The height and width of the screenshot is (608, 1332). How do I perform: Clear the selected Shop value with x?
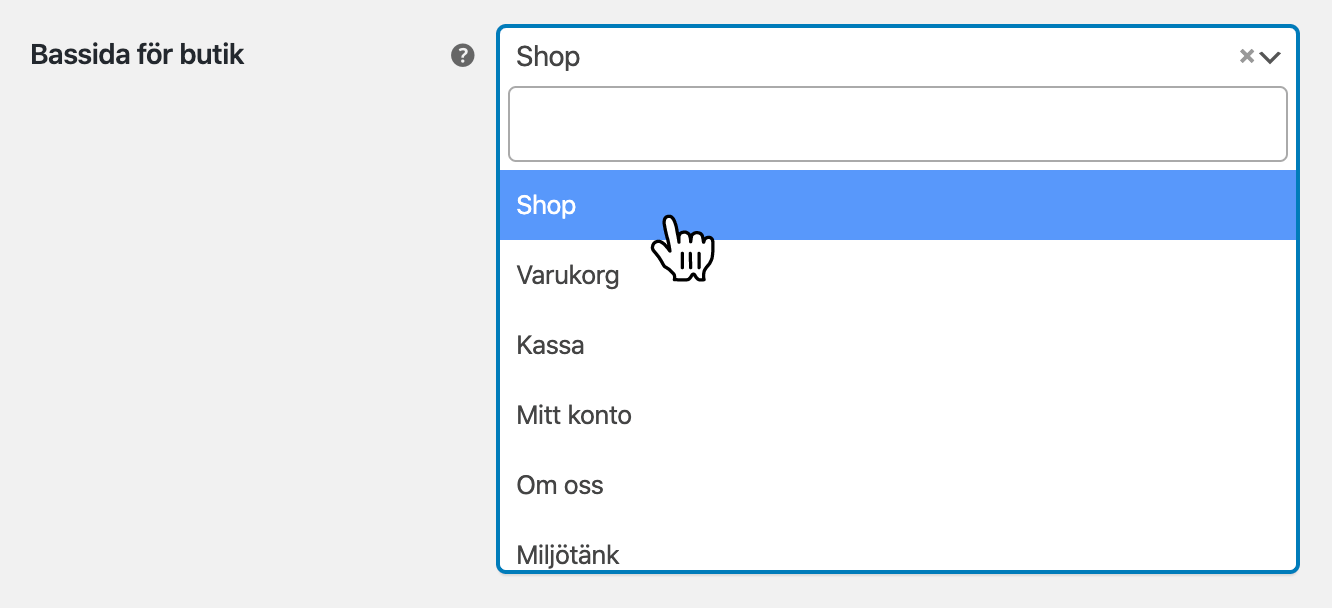1246,56
